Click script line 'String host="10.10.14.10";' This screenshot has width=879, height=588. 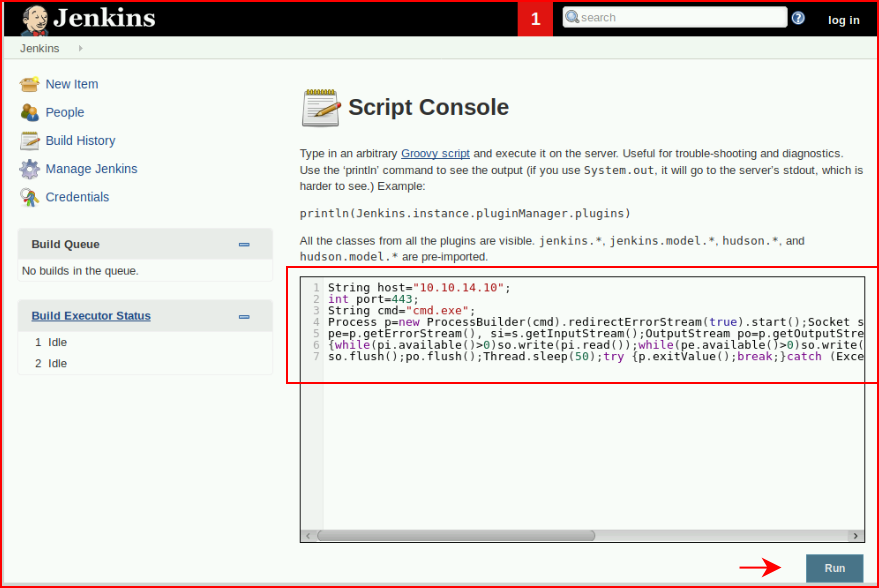[419, 288]
